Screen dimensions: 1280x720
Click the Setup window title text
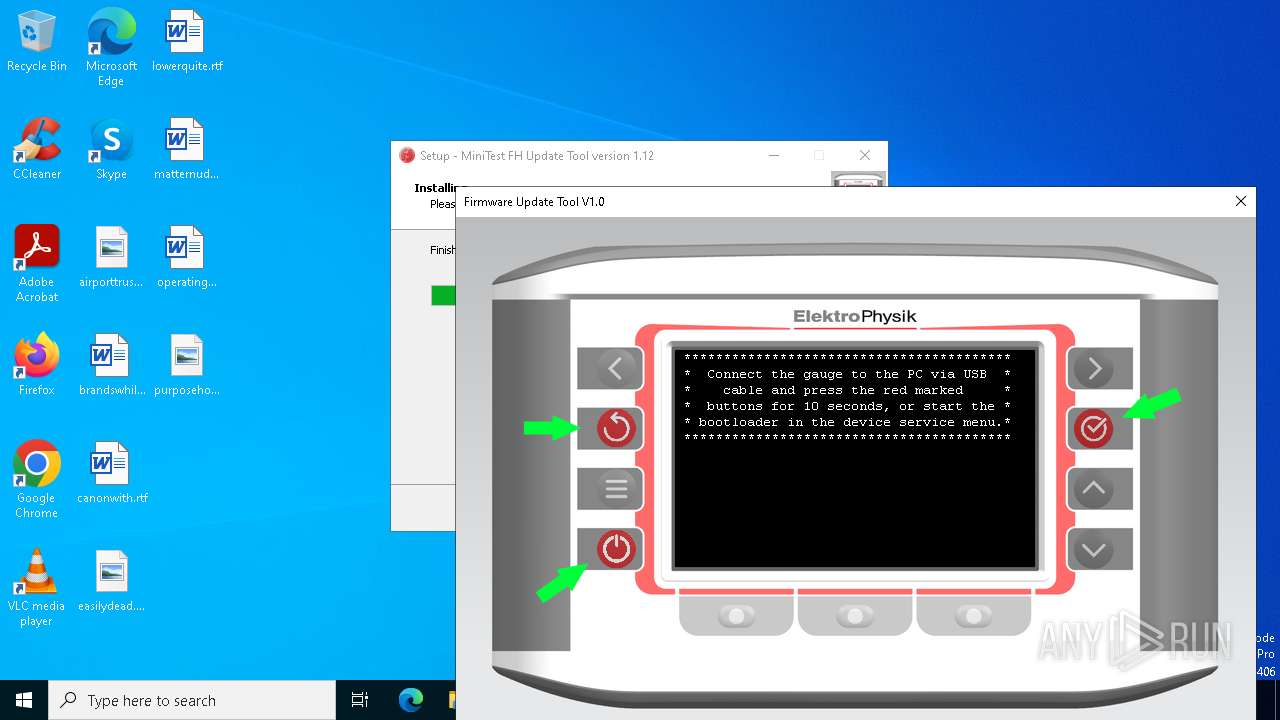(537, 156)
